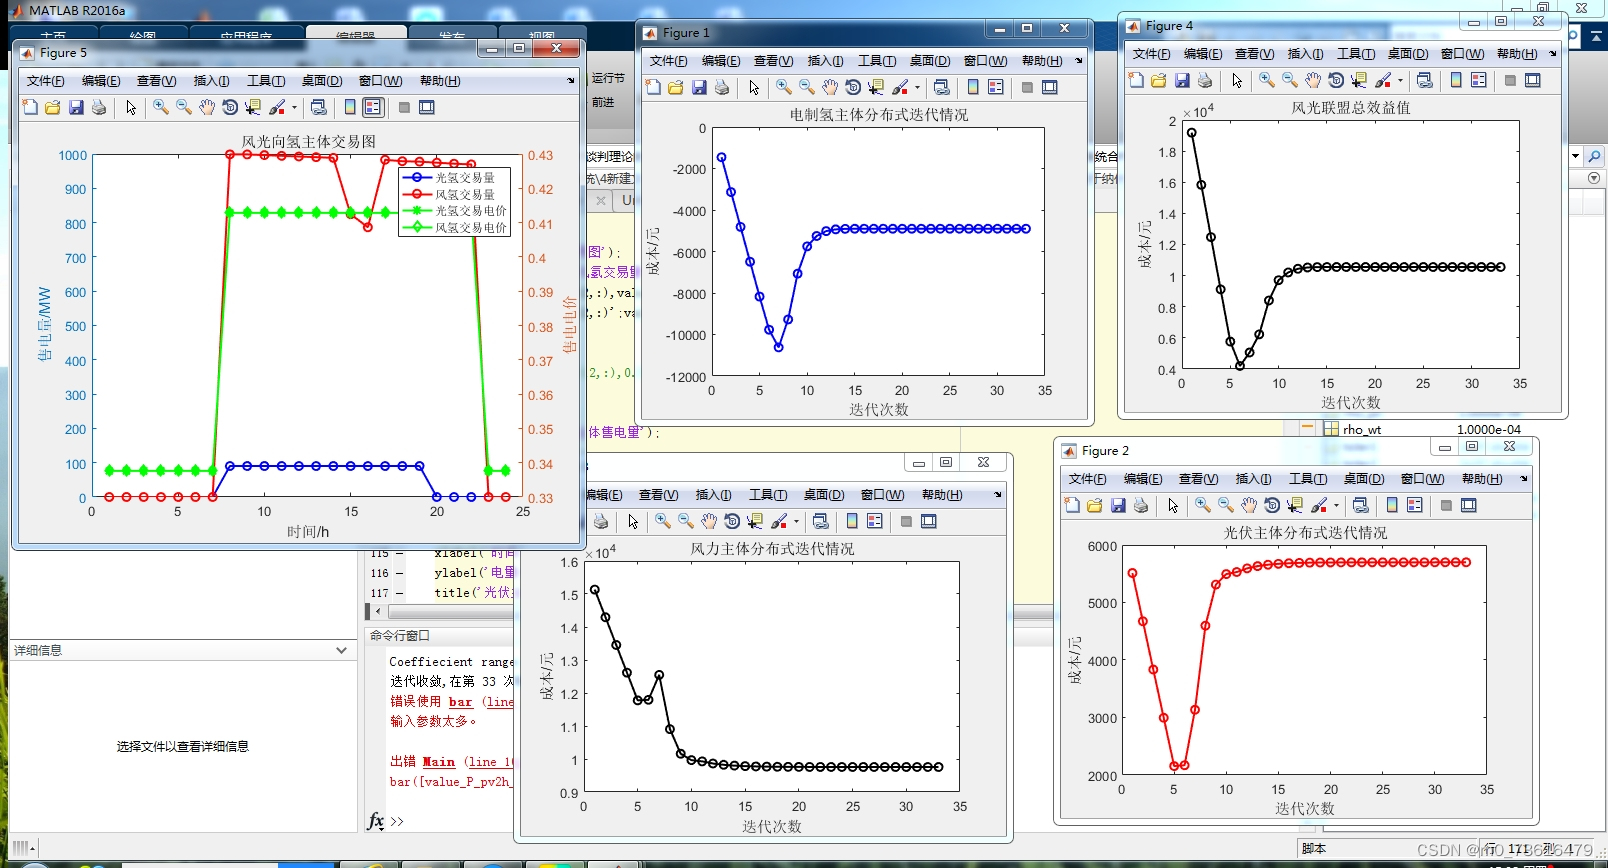Open Brush tool dropdown arrow in Figure 5
Viewport: 1608px width, 868px height.
point(294,107)
